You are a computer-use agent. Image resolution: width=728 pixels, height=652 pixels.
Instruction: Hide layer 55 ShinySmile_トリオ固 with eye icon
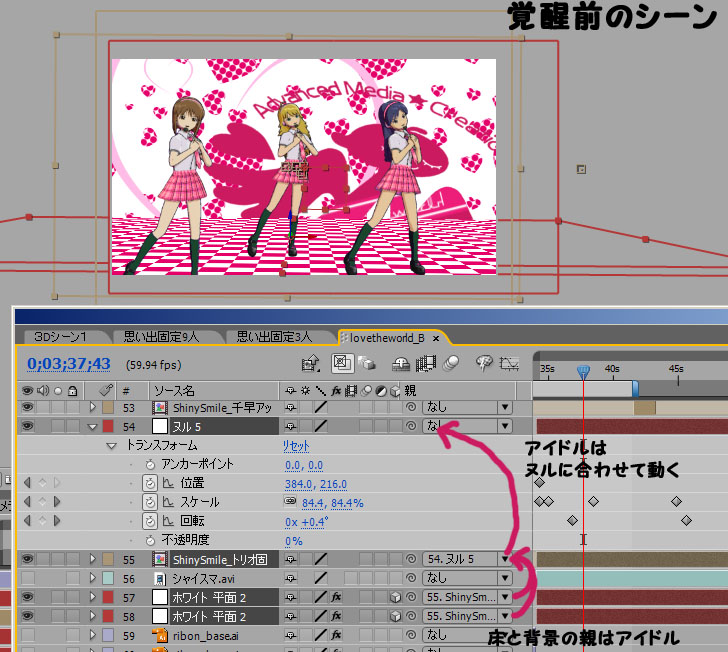click(x=27, y=559)
